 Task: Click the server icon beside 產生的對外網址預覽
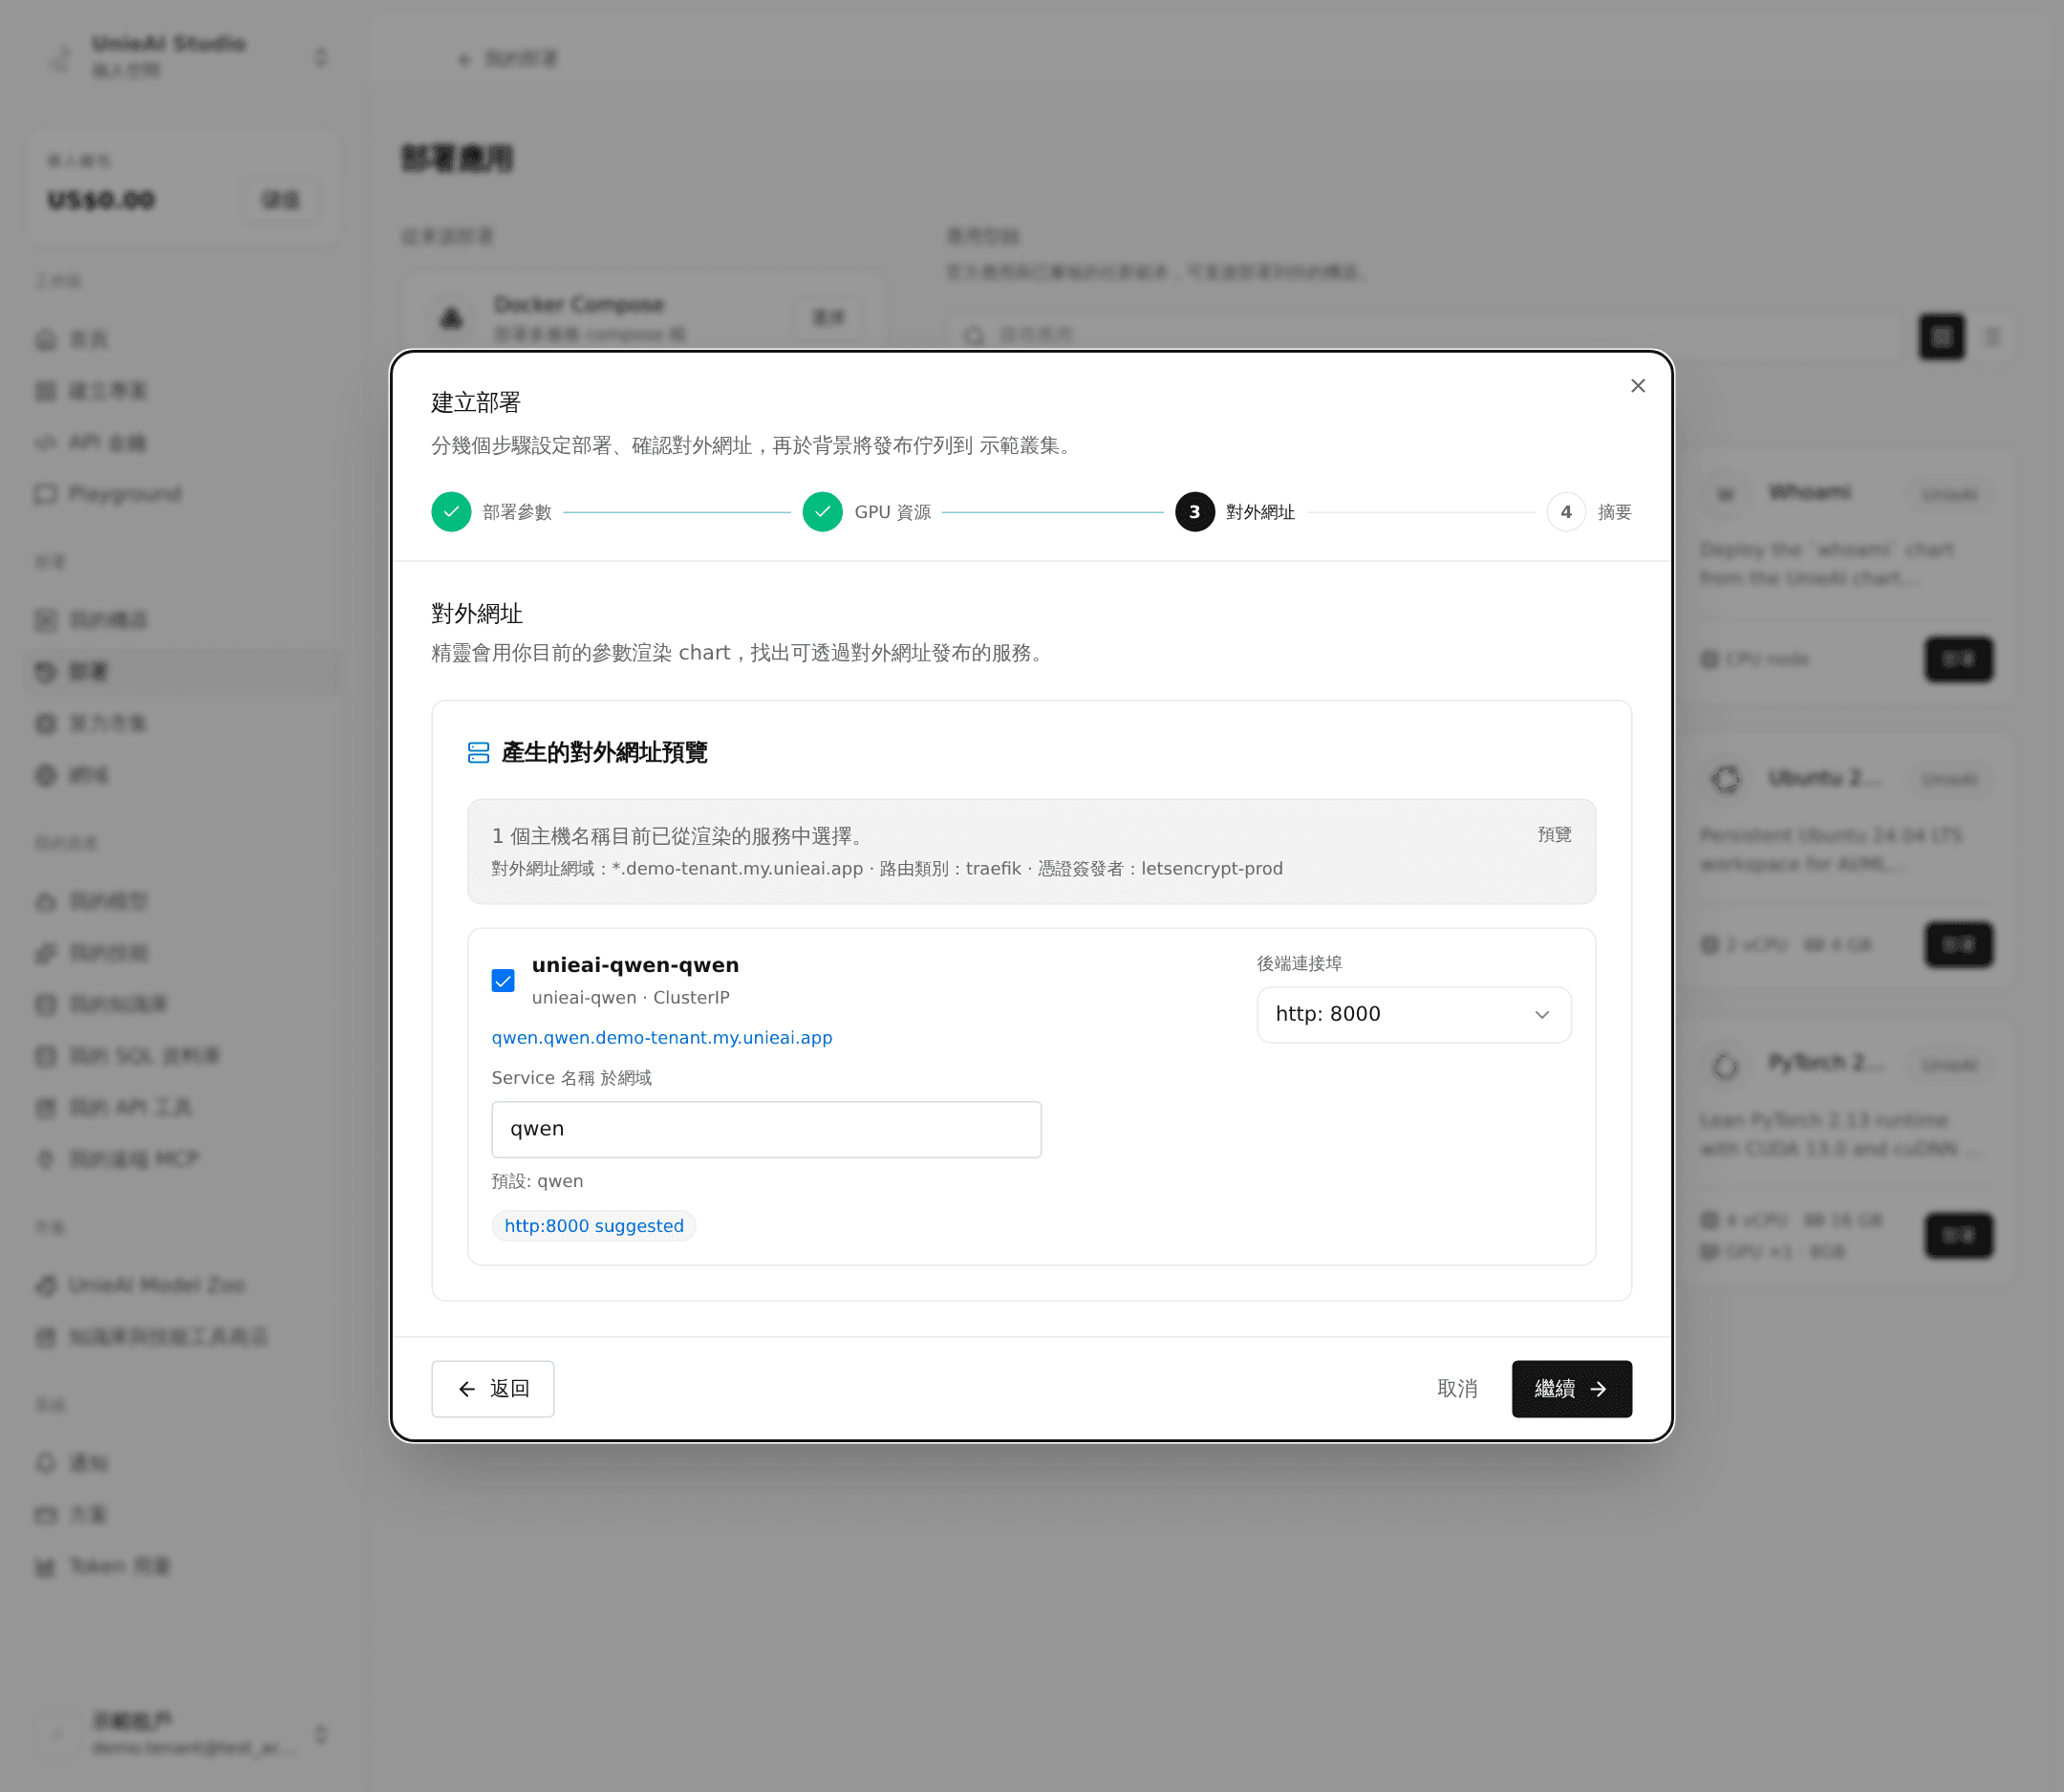[x=479, y=752]
